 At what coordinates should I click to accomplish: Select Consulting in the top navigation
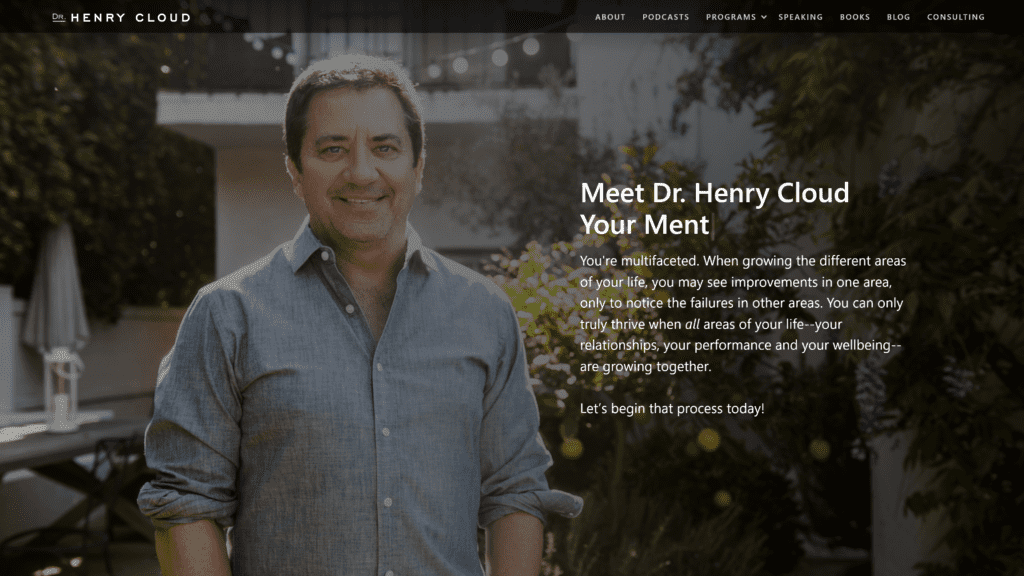955,17
